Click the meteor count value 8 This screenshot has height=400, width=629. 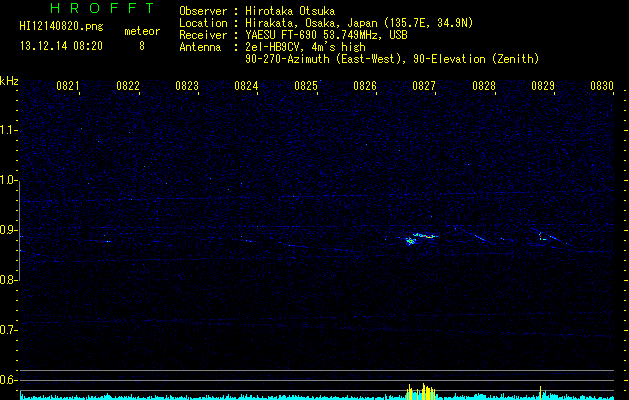pos(142,46)
